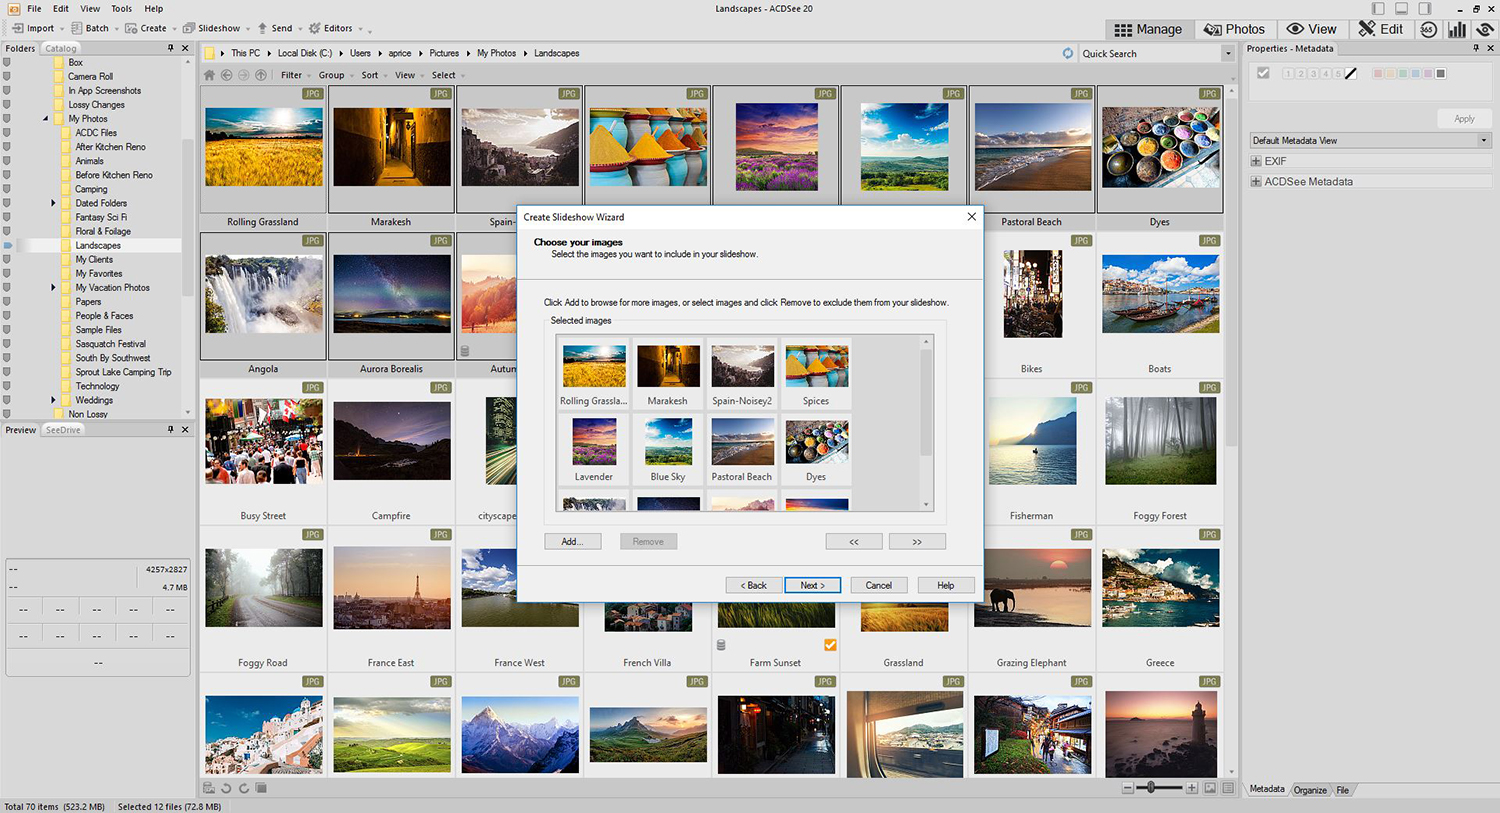Collapse the My Photos tree node
Viewport: 1500px width, 813px height.
(46, 119)
